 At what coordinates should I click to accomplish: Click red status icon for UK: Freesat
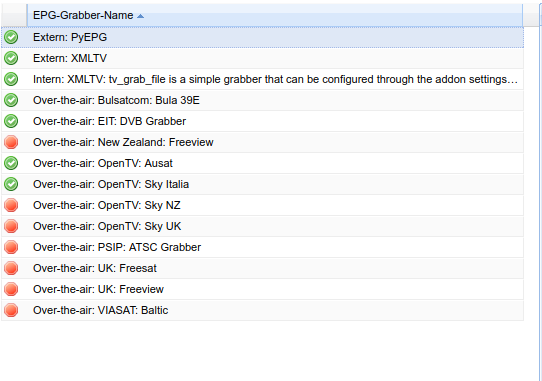pyautogui.click(x=11, y=268)
